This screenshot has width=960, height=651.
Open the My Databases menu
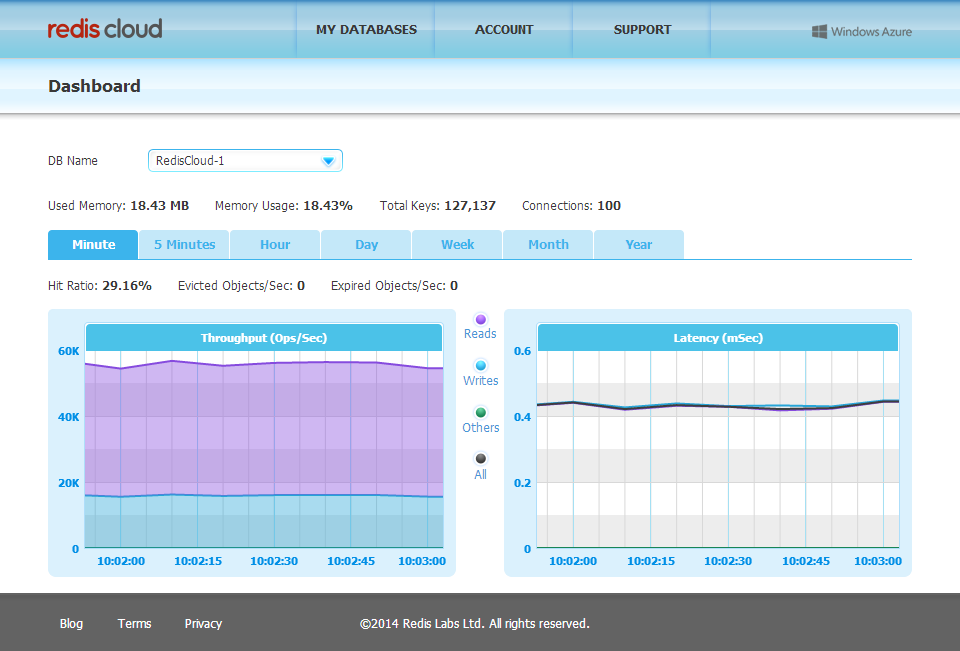[366, 29]
